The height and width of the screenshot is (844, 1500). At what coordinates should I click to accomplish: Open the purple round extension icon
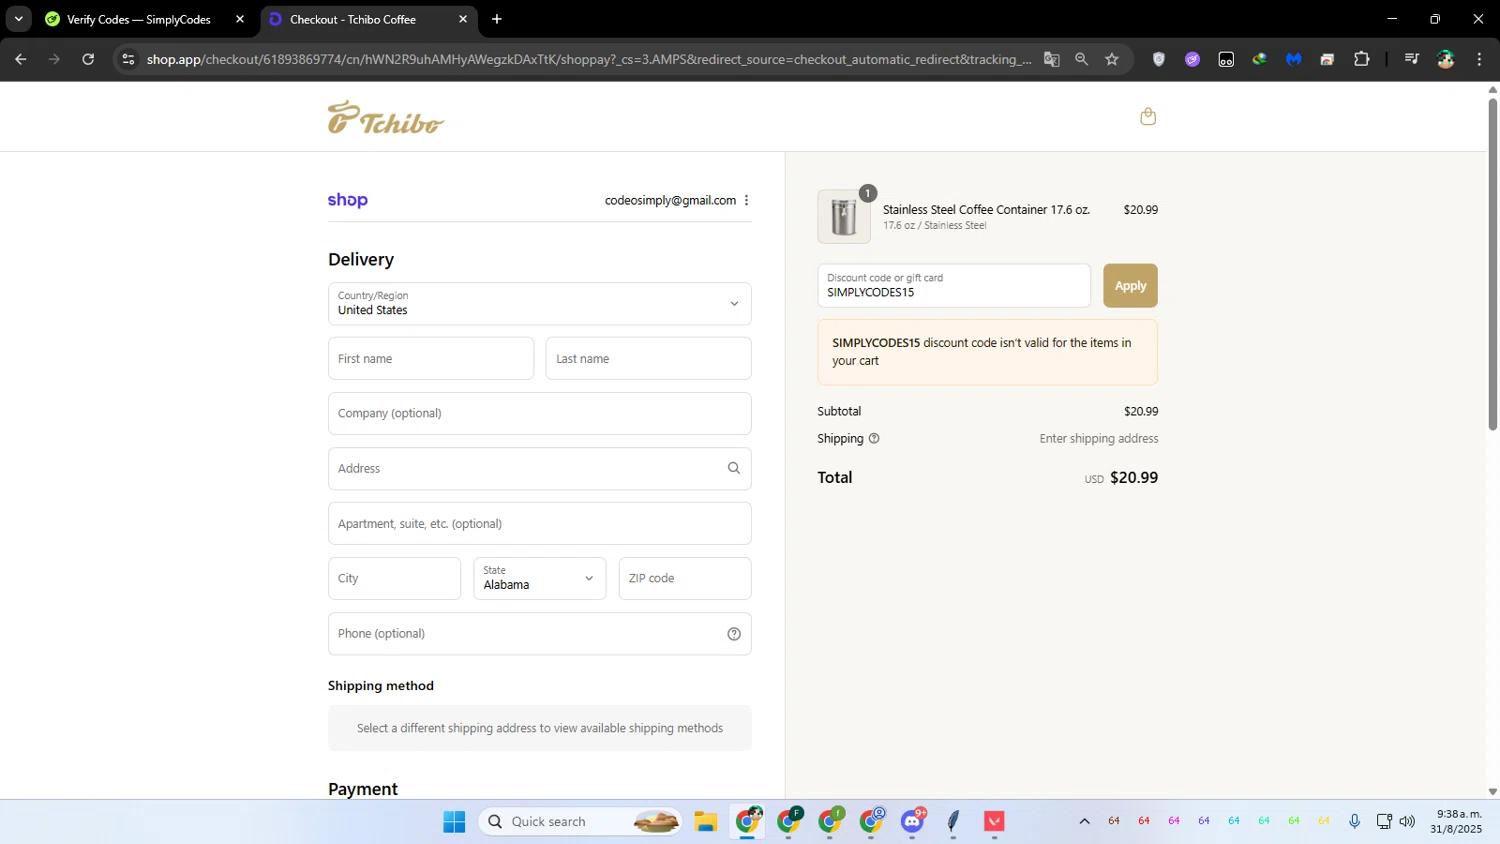point(1192,59)
